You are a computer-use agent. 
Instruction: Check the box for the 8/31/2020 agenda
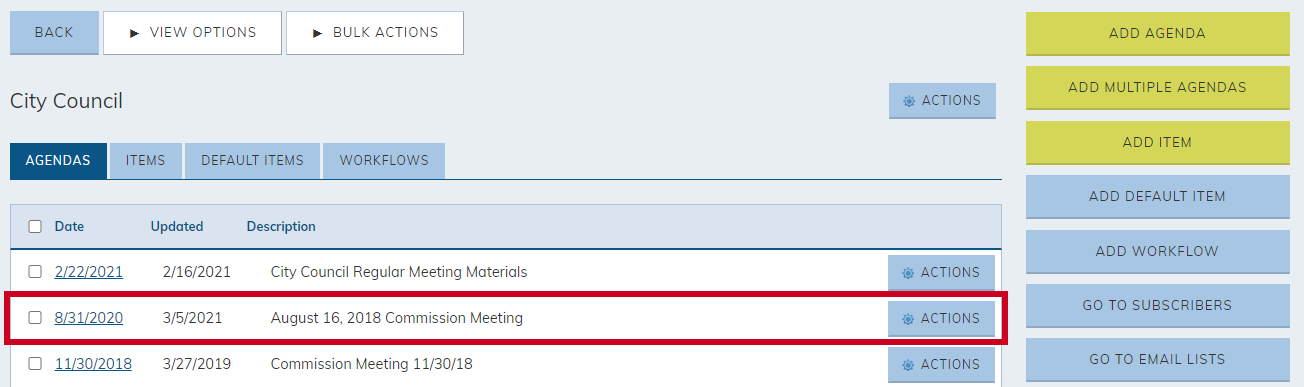pos(35,318)
